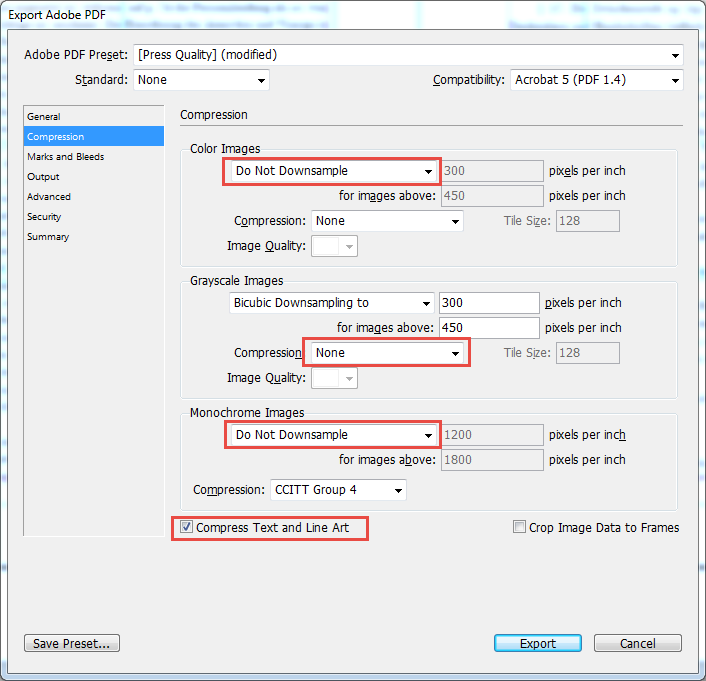Select the Output panel in sidebar
The width and height of the screenshot is (706, 681).
(x=94, y=177)
